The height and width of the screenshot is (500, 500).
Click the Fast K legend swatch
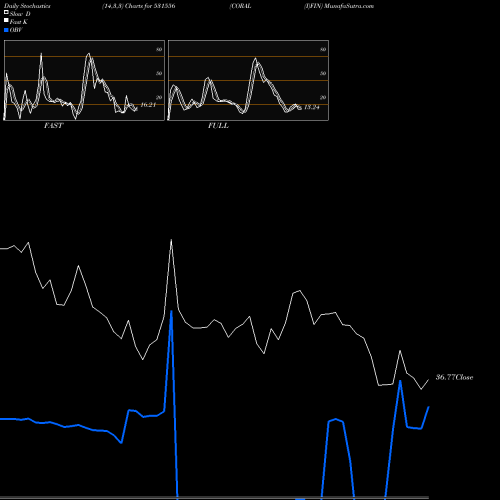tap(6, 21)
